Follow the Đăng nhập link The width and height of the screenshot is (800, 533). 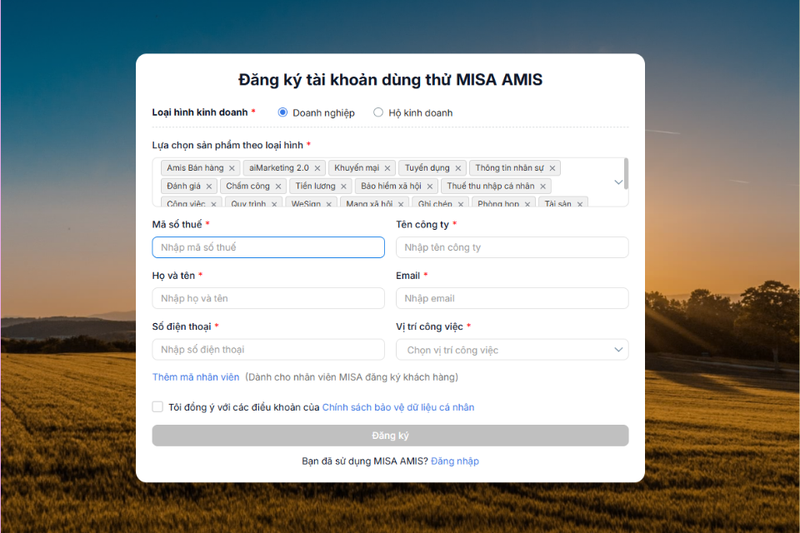click(x=455, y=461)
